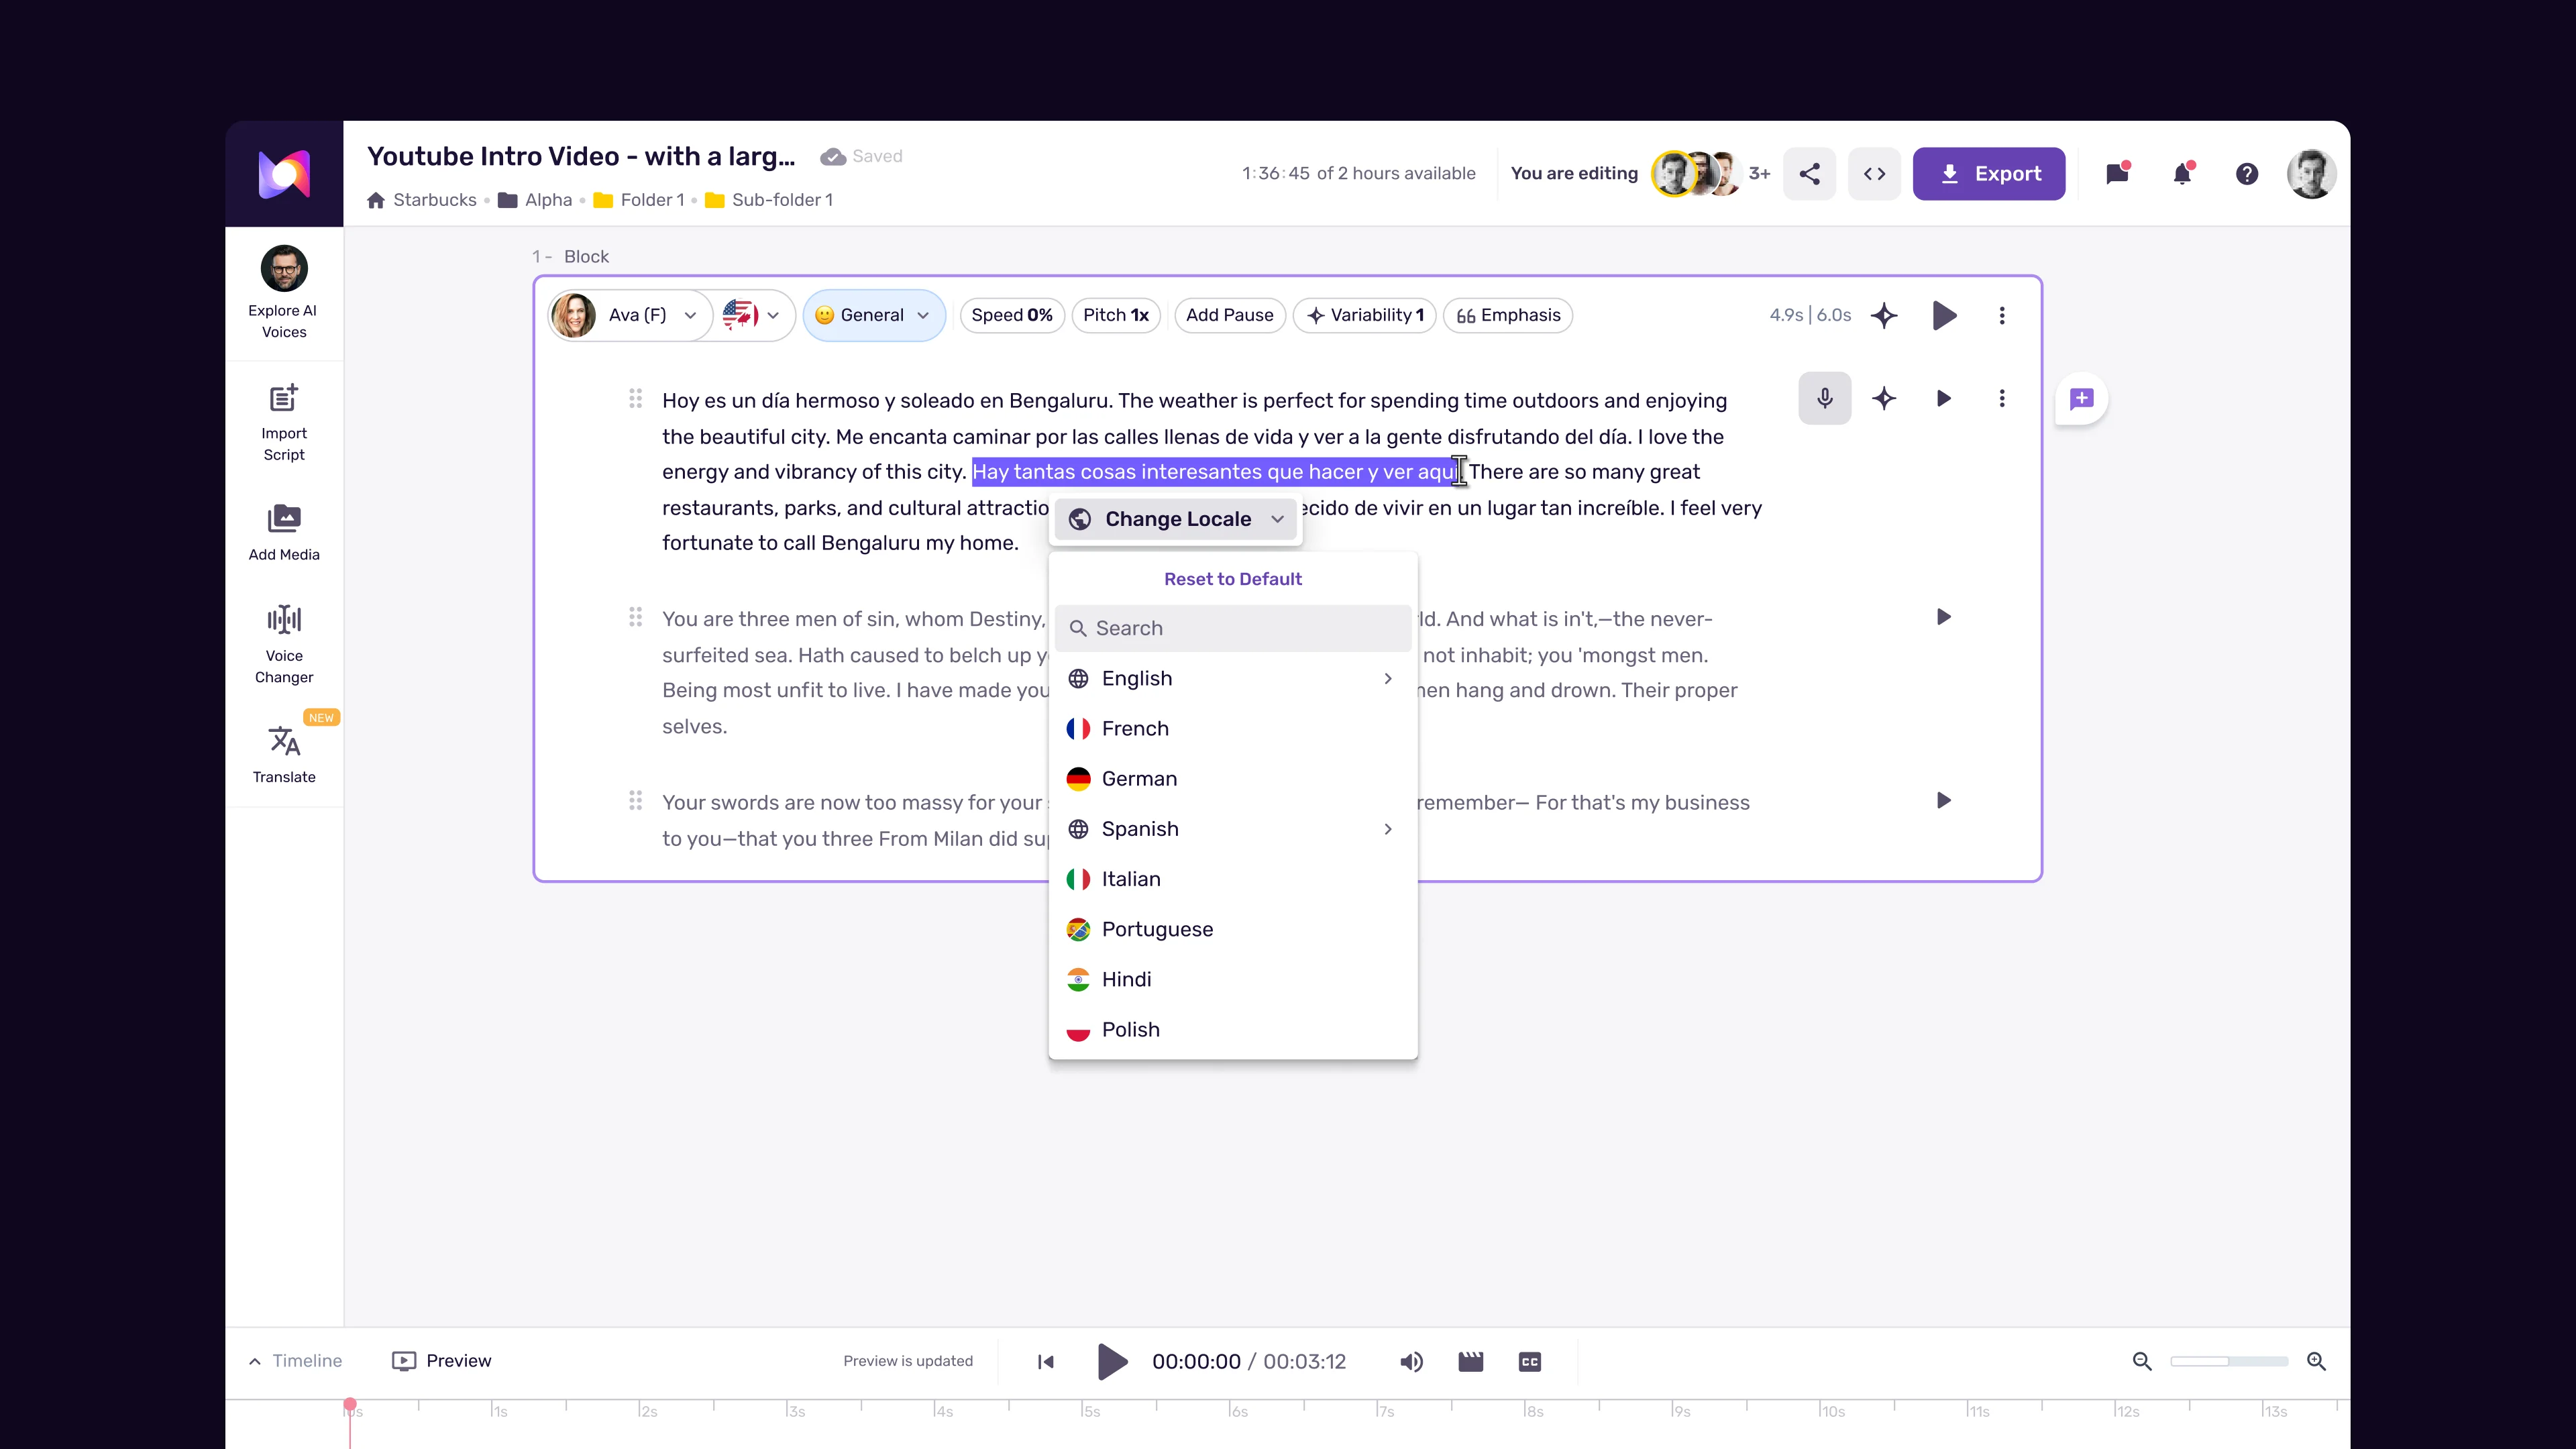This screenshot has height=1449, width=2576.
Task: Click Variability 1 button
Action: 1365,316
